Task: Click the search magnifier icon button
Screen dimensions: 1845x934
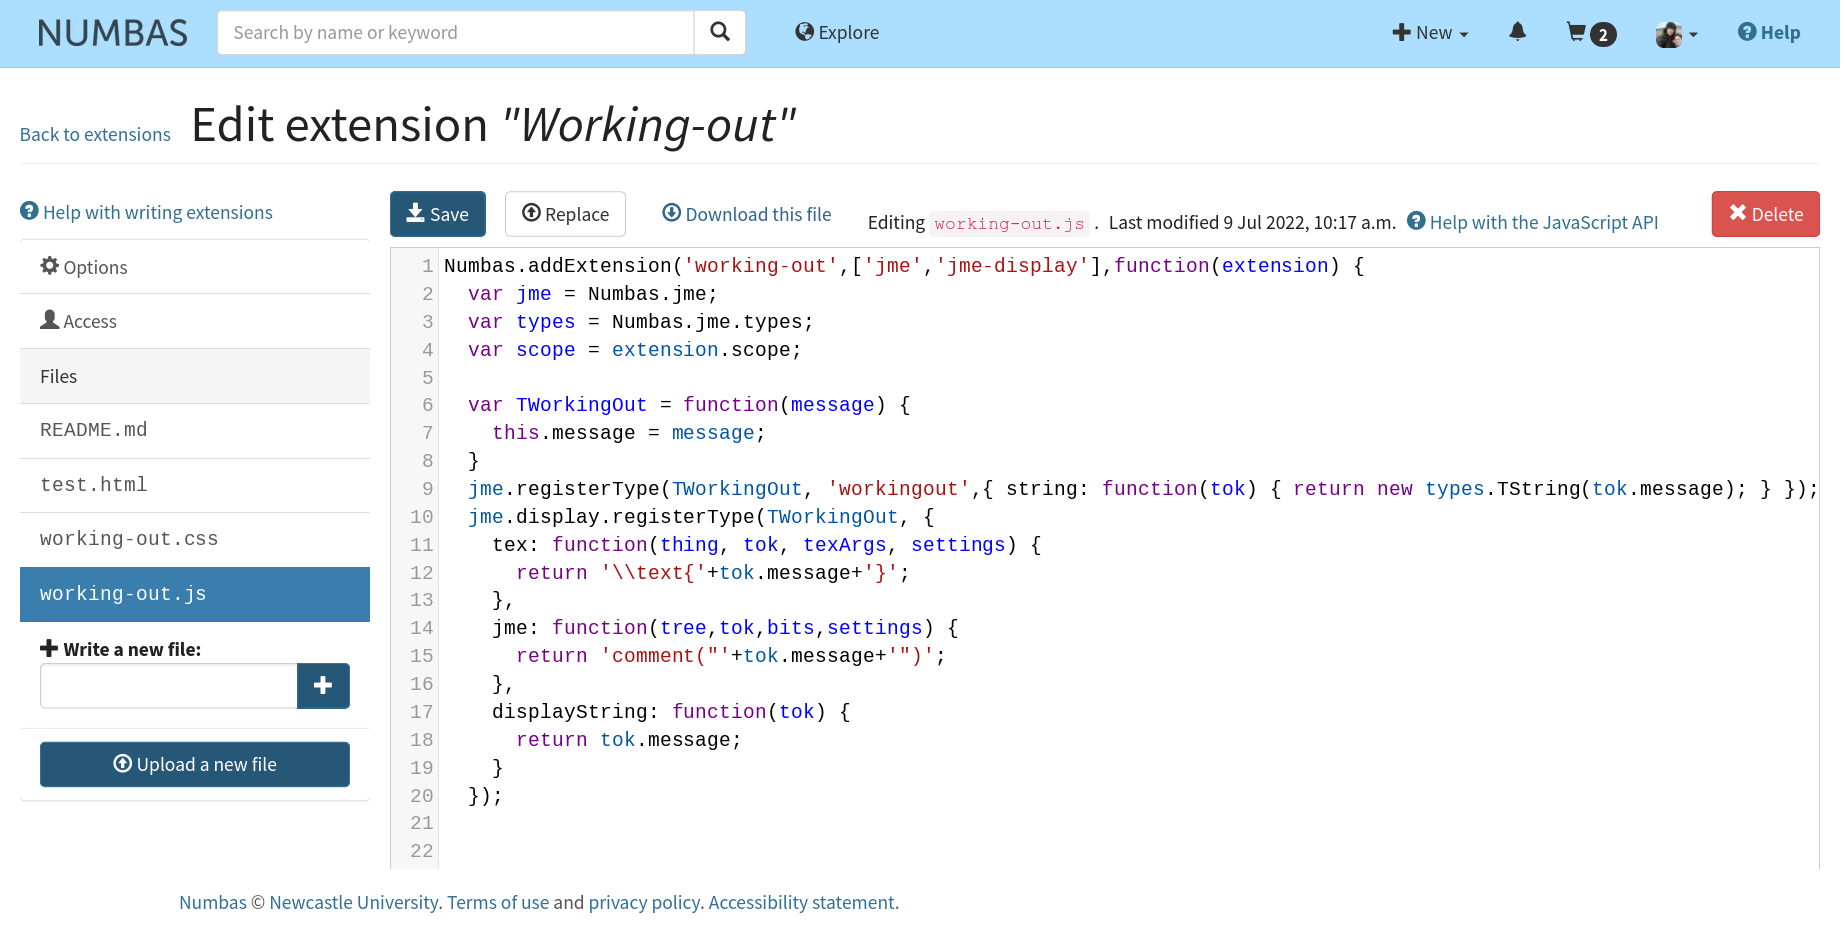Action: [x=719, y=32]
